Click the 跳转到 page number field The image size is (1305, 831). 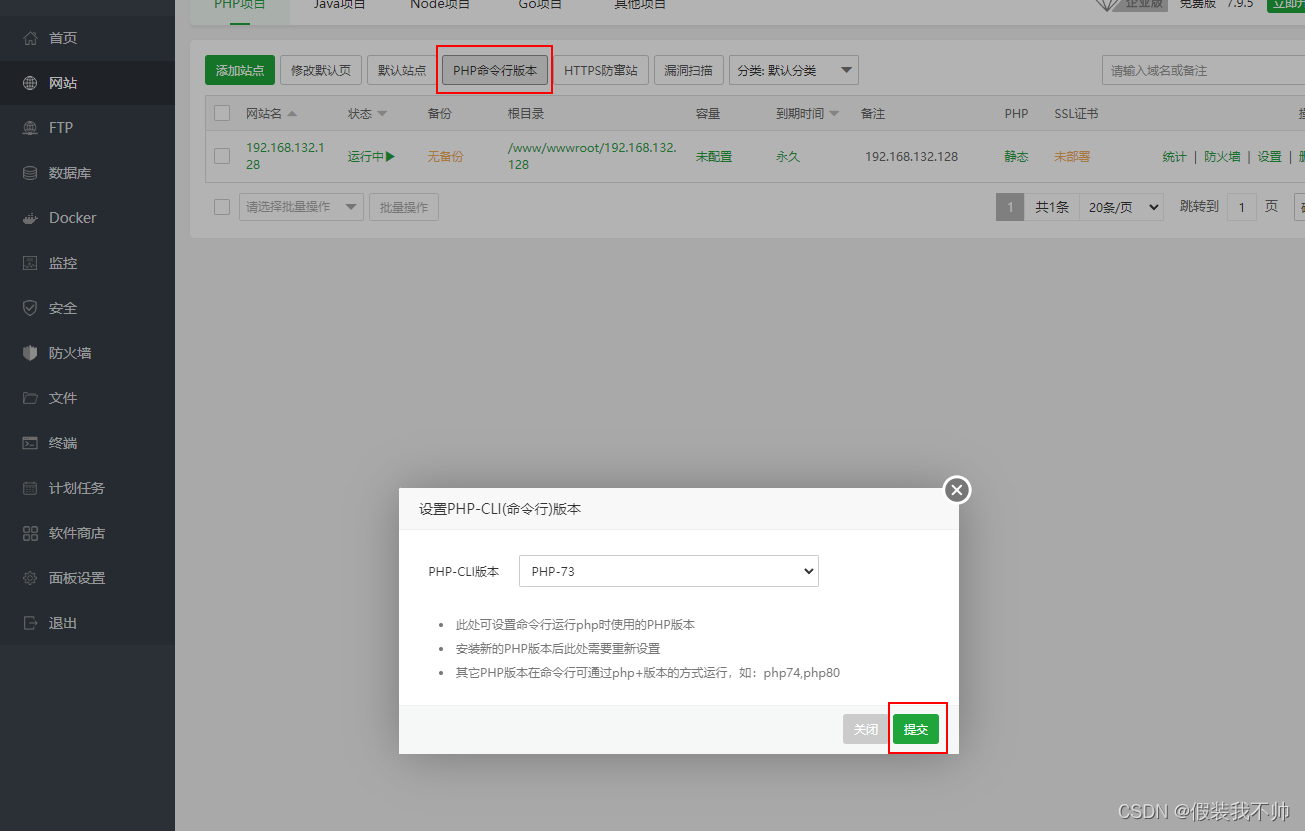[x=1241, y=207]
